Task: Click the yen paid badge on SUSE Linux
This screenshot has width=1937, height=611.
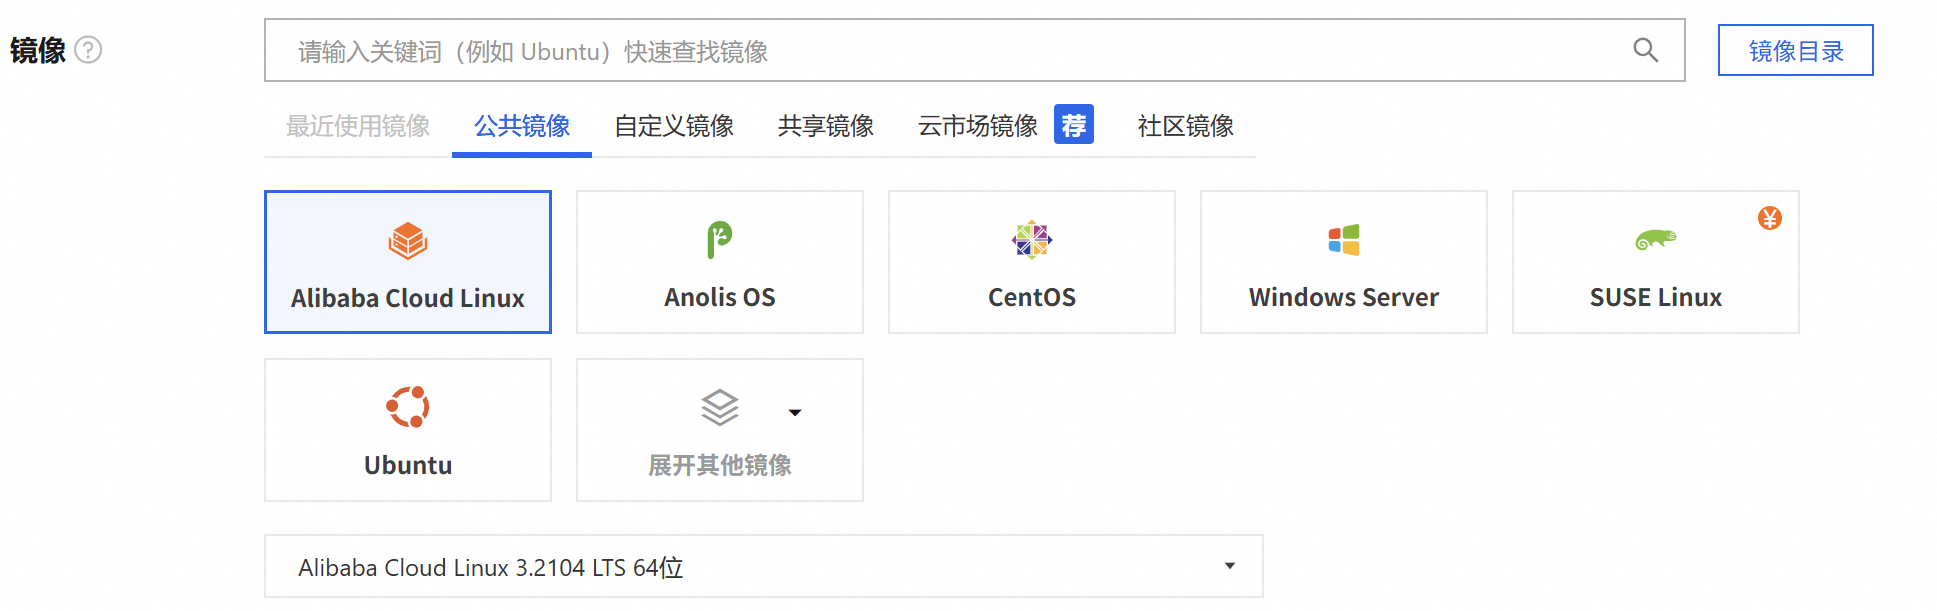Action: pyautogui.click(x=1769, y=218)
